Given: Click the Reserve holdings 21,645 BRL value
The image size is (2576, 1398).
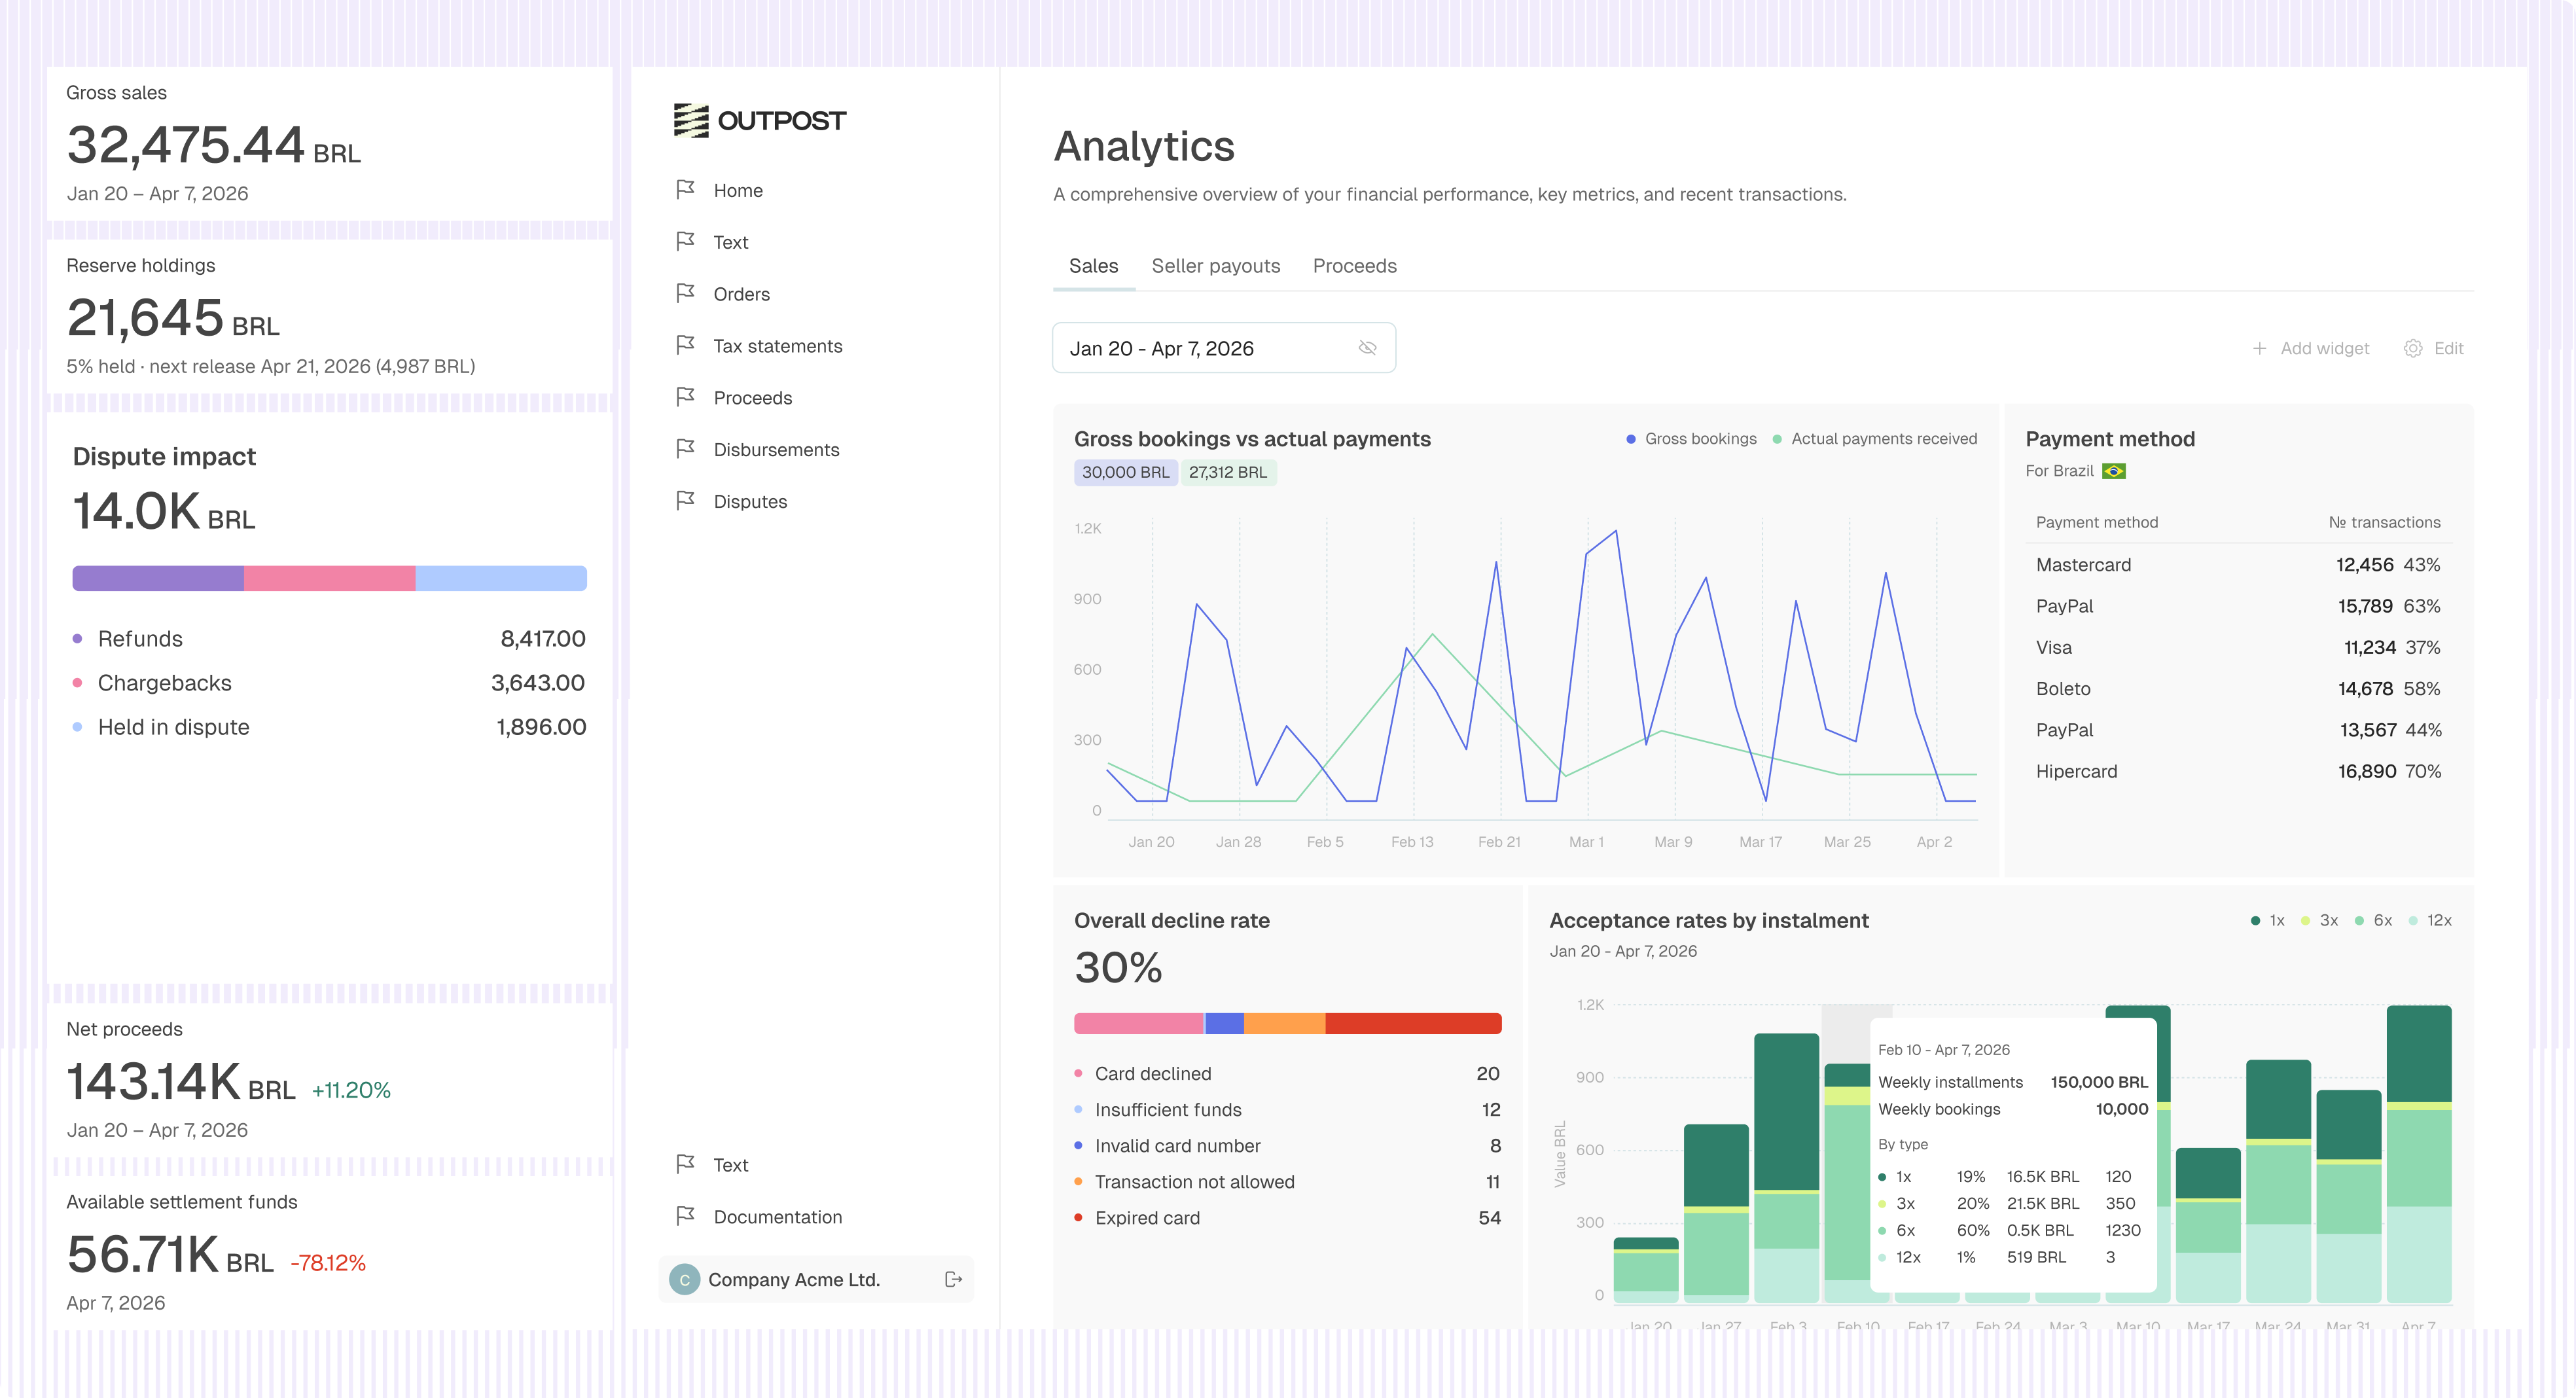Looking at the screenshot, I should [173, 319].
